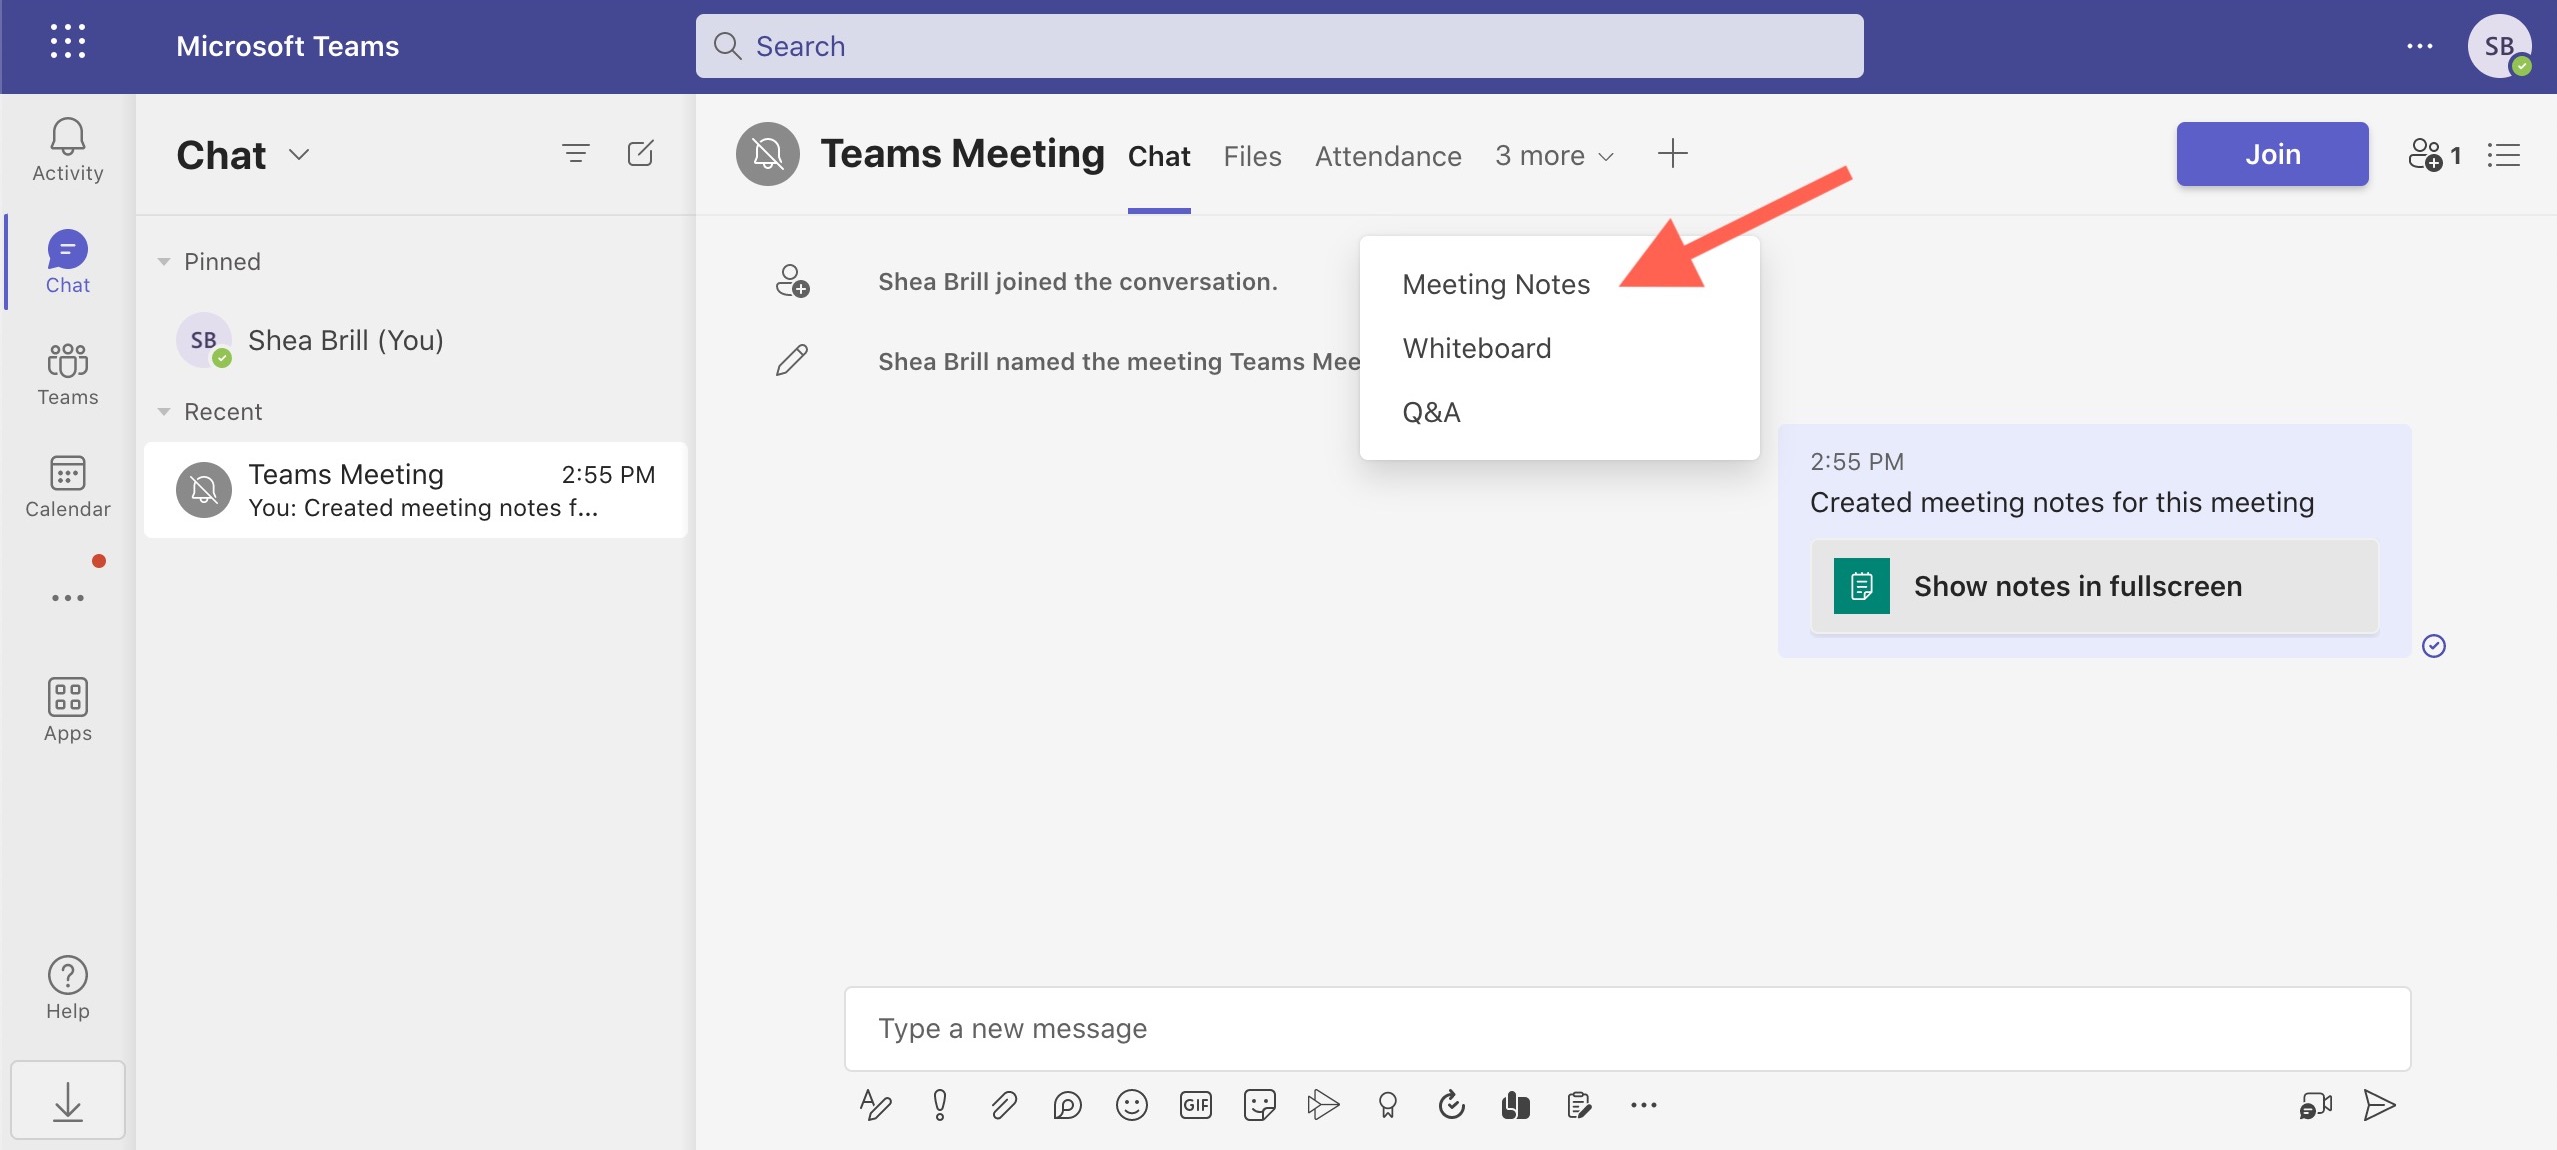Open chat filter options
Image resolution: width=2557 pixels, height=1150 pixels.
coord(576,154)
